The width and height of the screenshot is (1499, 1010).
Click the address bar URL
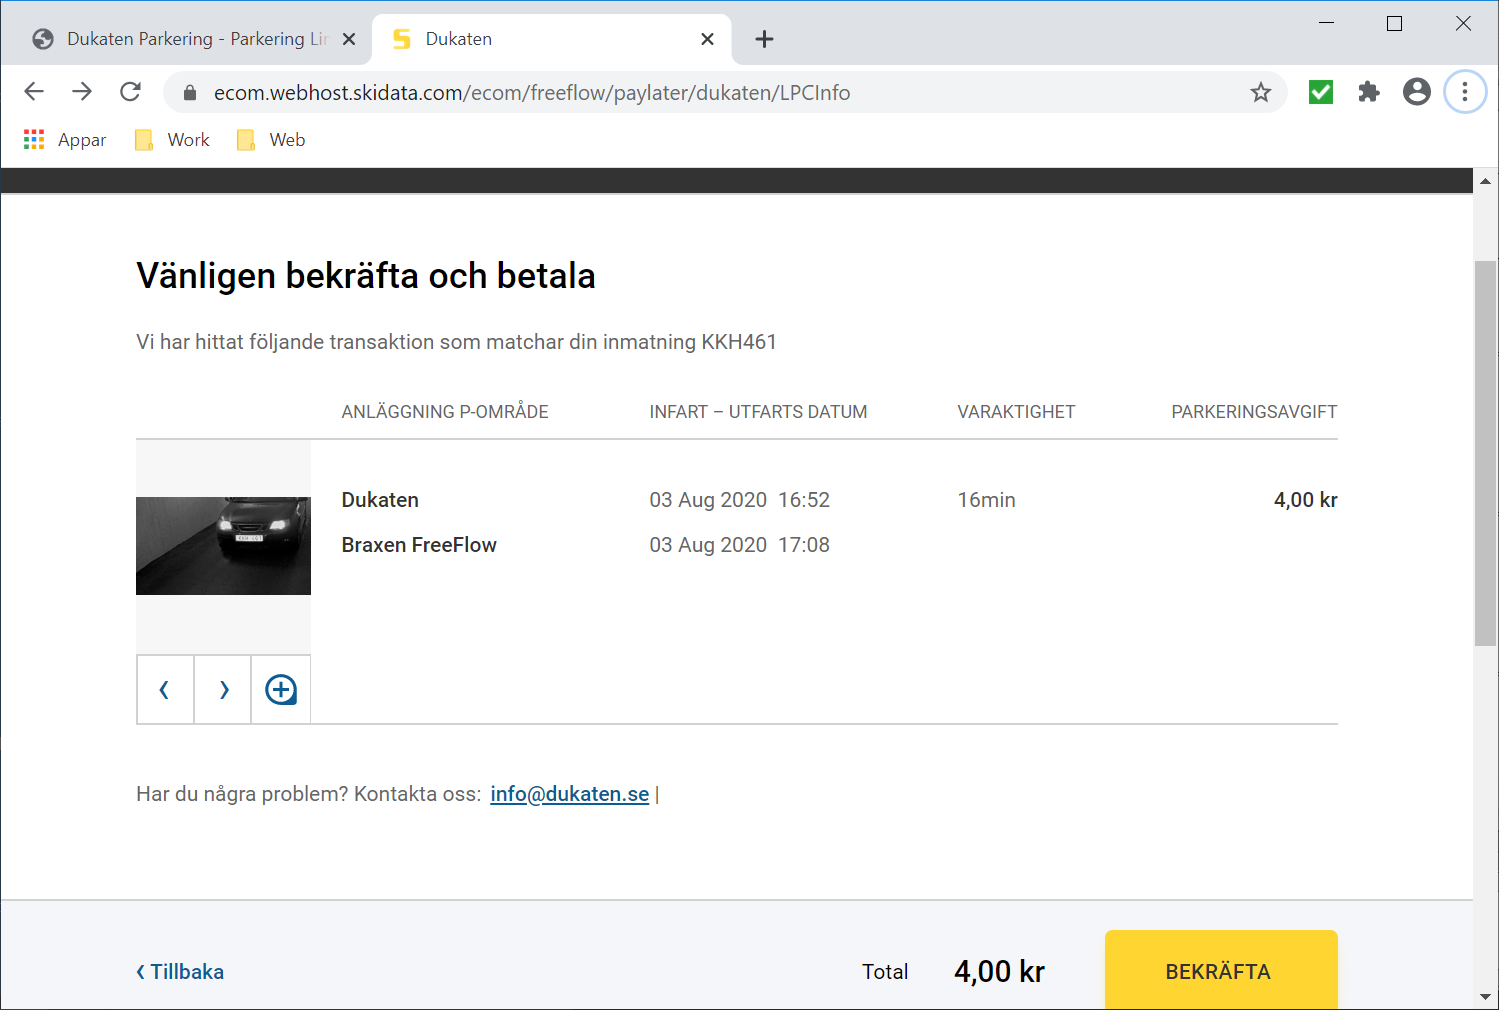tap(532, 93)
